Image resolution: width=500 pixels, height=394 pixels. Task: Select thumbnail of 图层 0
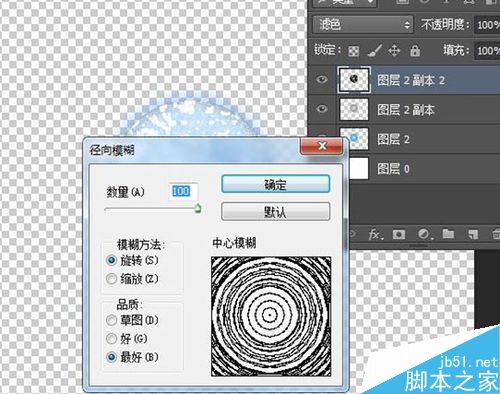pos(359,168)
